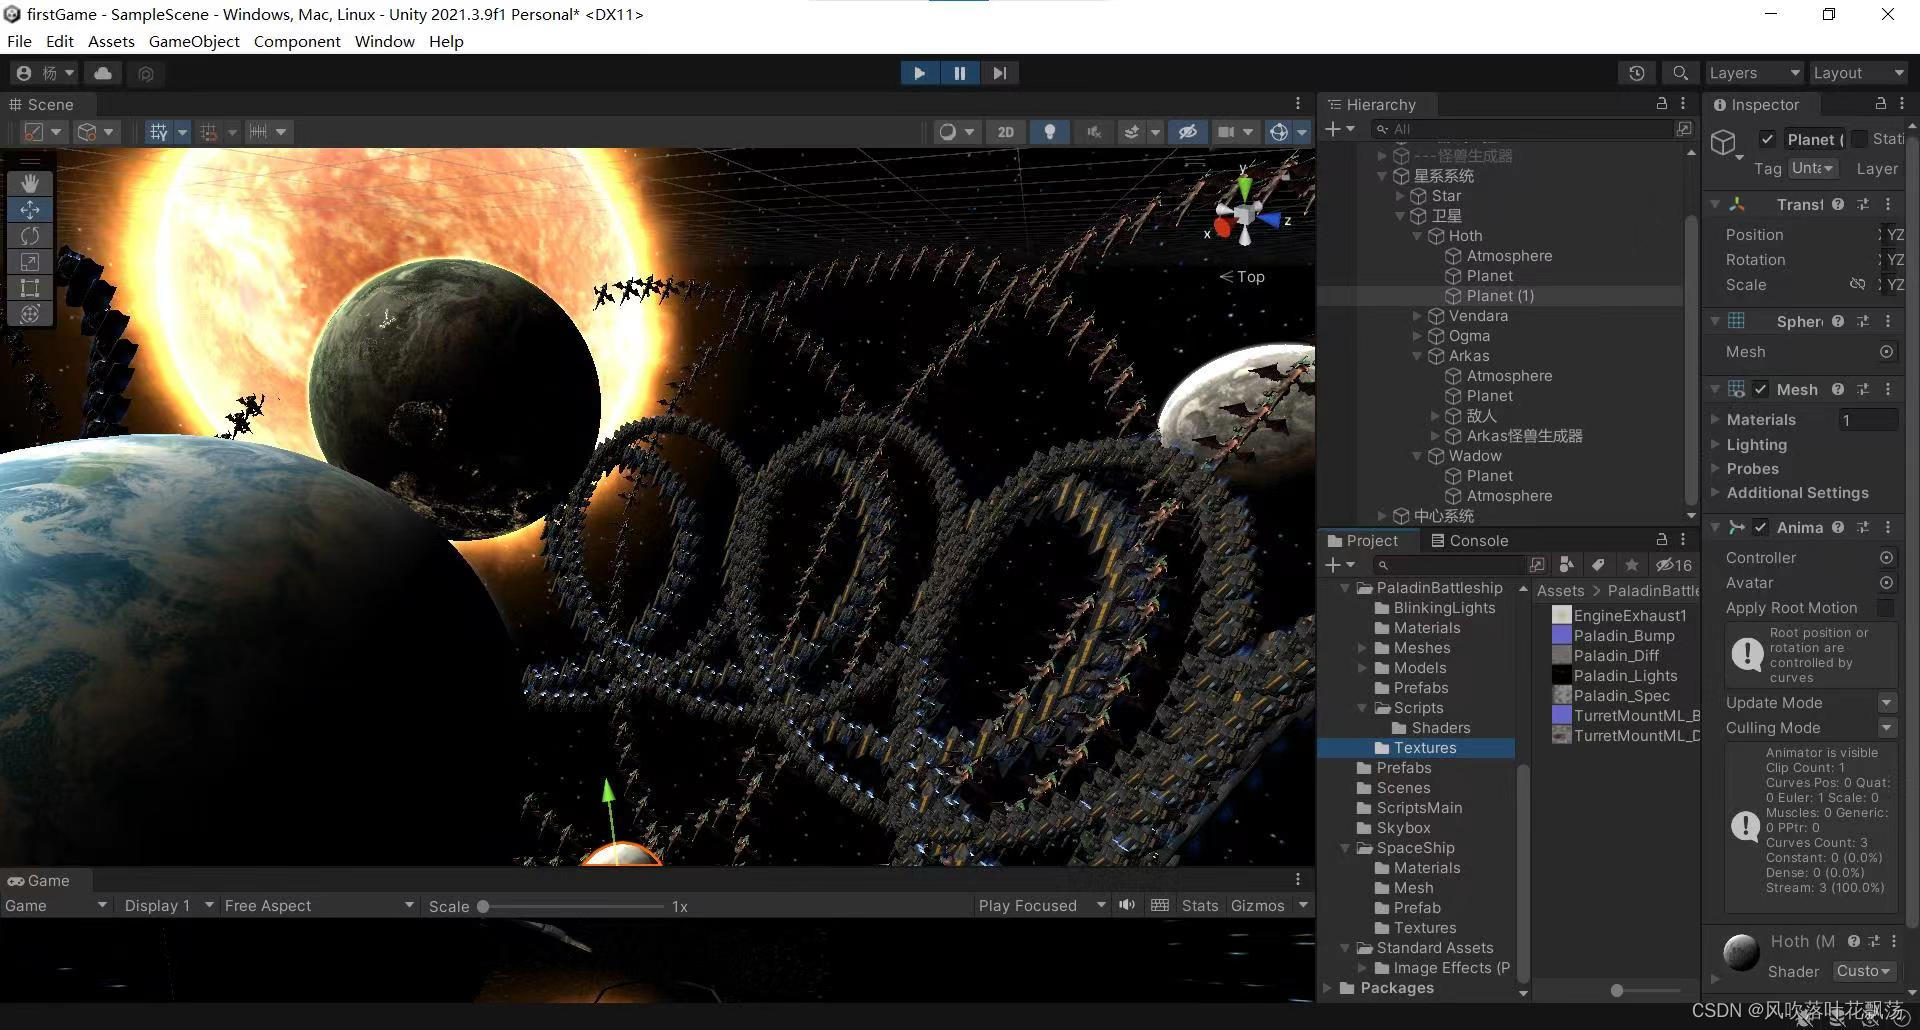Viewport: 1920px width, 1030px height.
Task: Select the Scale tool
Action: 30,261
